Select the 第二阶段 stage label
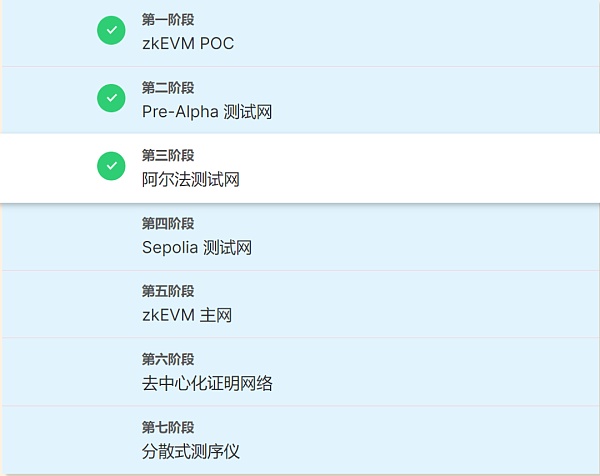This screenshot has width=600, height=476. (168, 88)
